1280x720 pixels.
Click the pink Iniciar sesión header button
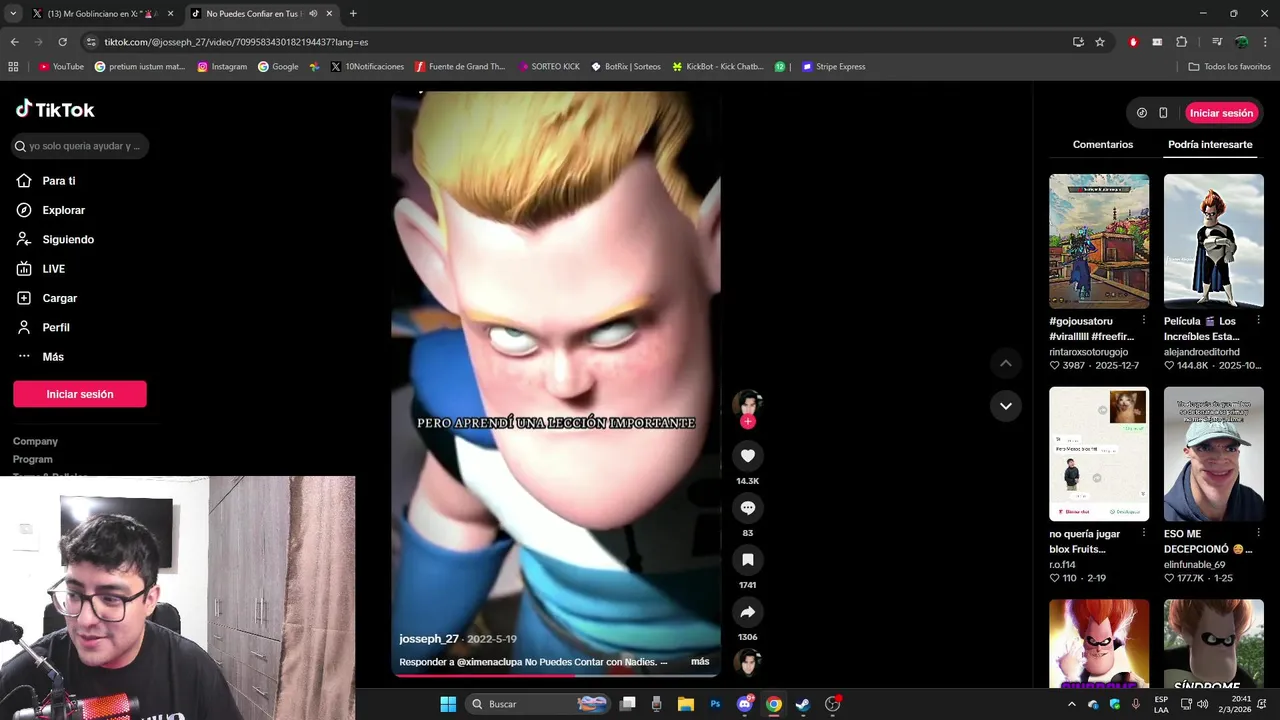[x=1221, y=113]
